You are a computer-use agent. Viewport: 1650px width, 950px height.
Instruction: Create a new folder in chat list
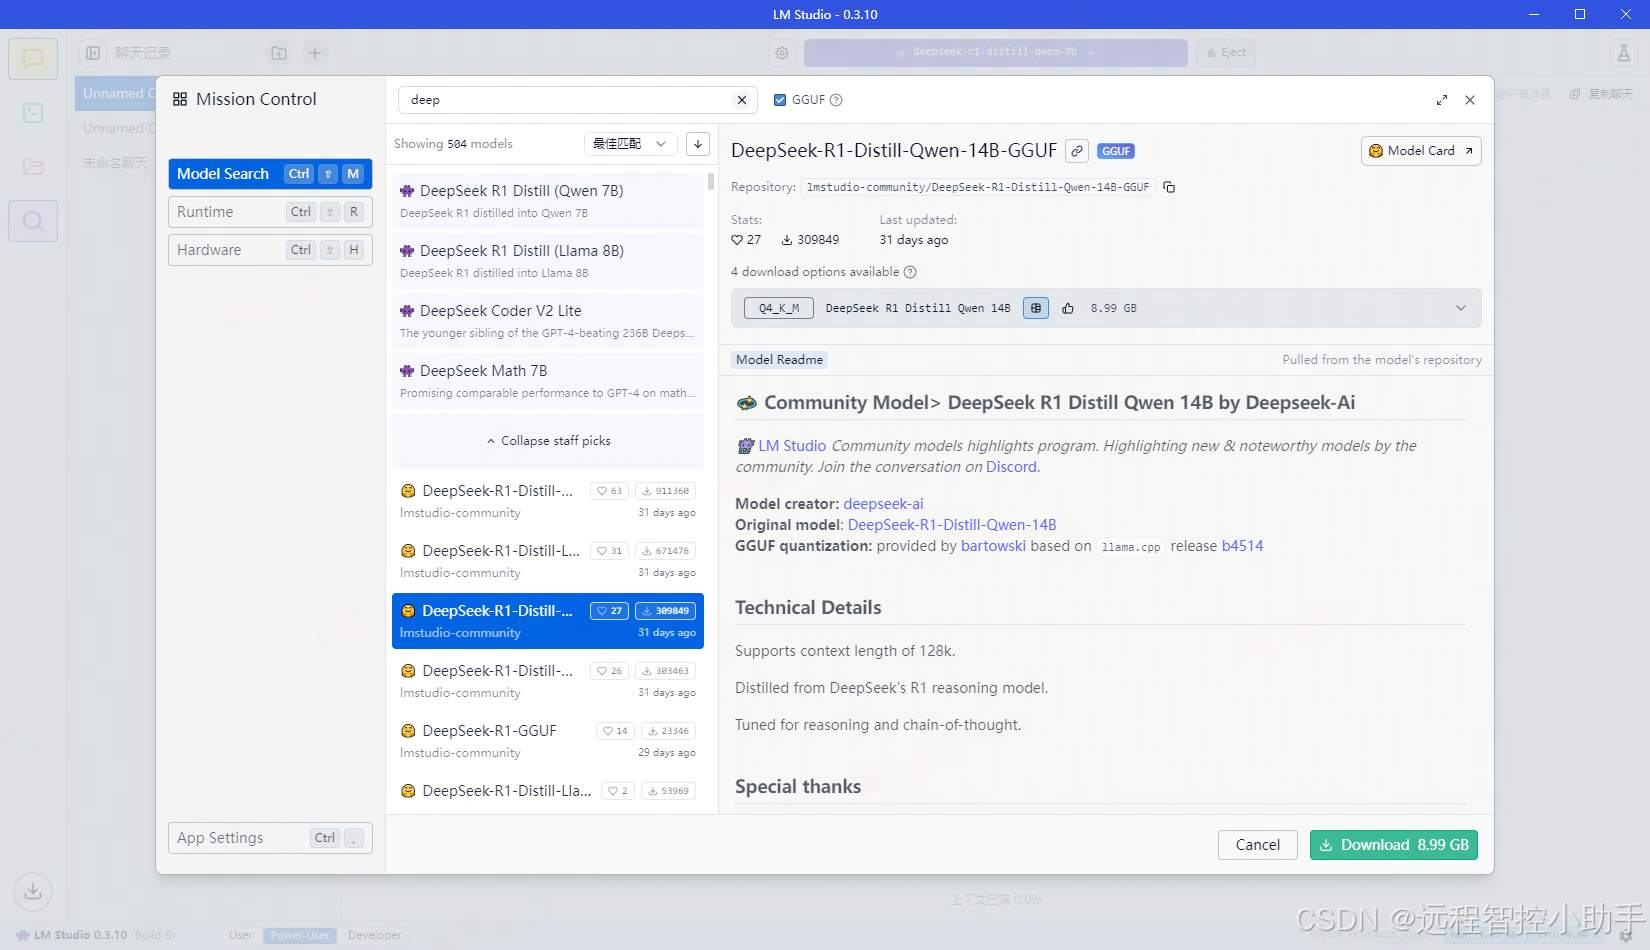(279, 53)
